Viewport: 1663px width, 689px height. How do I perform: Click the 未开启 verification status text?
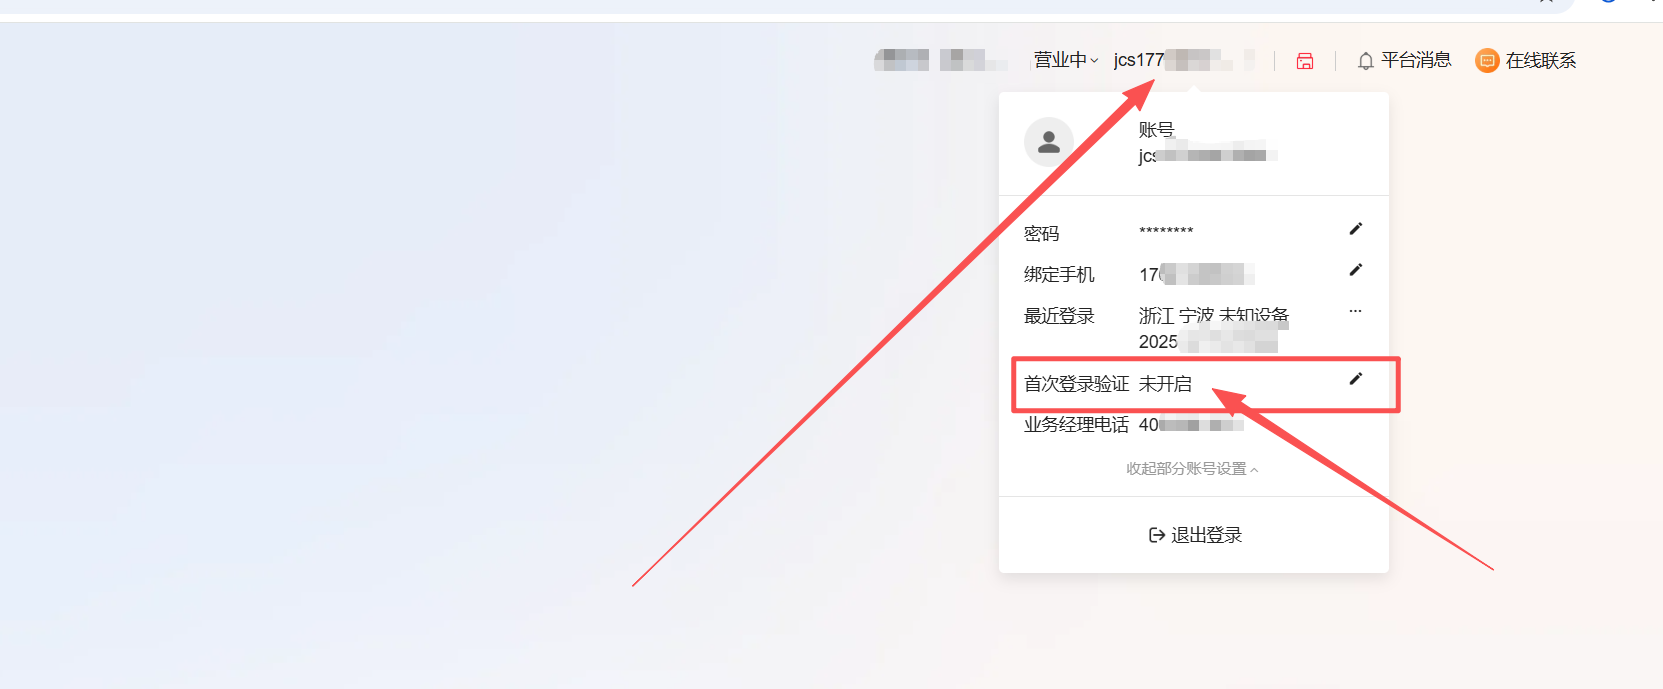(x=1165, y=384)
